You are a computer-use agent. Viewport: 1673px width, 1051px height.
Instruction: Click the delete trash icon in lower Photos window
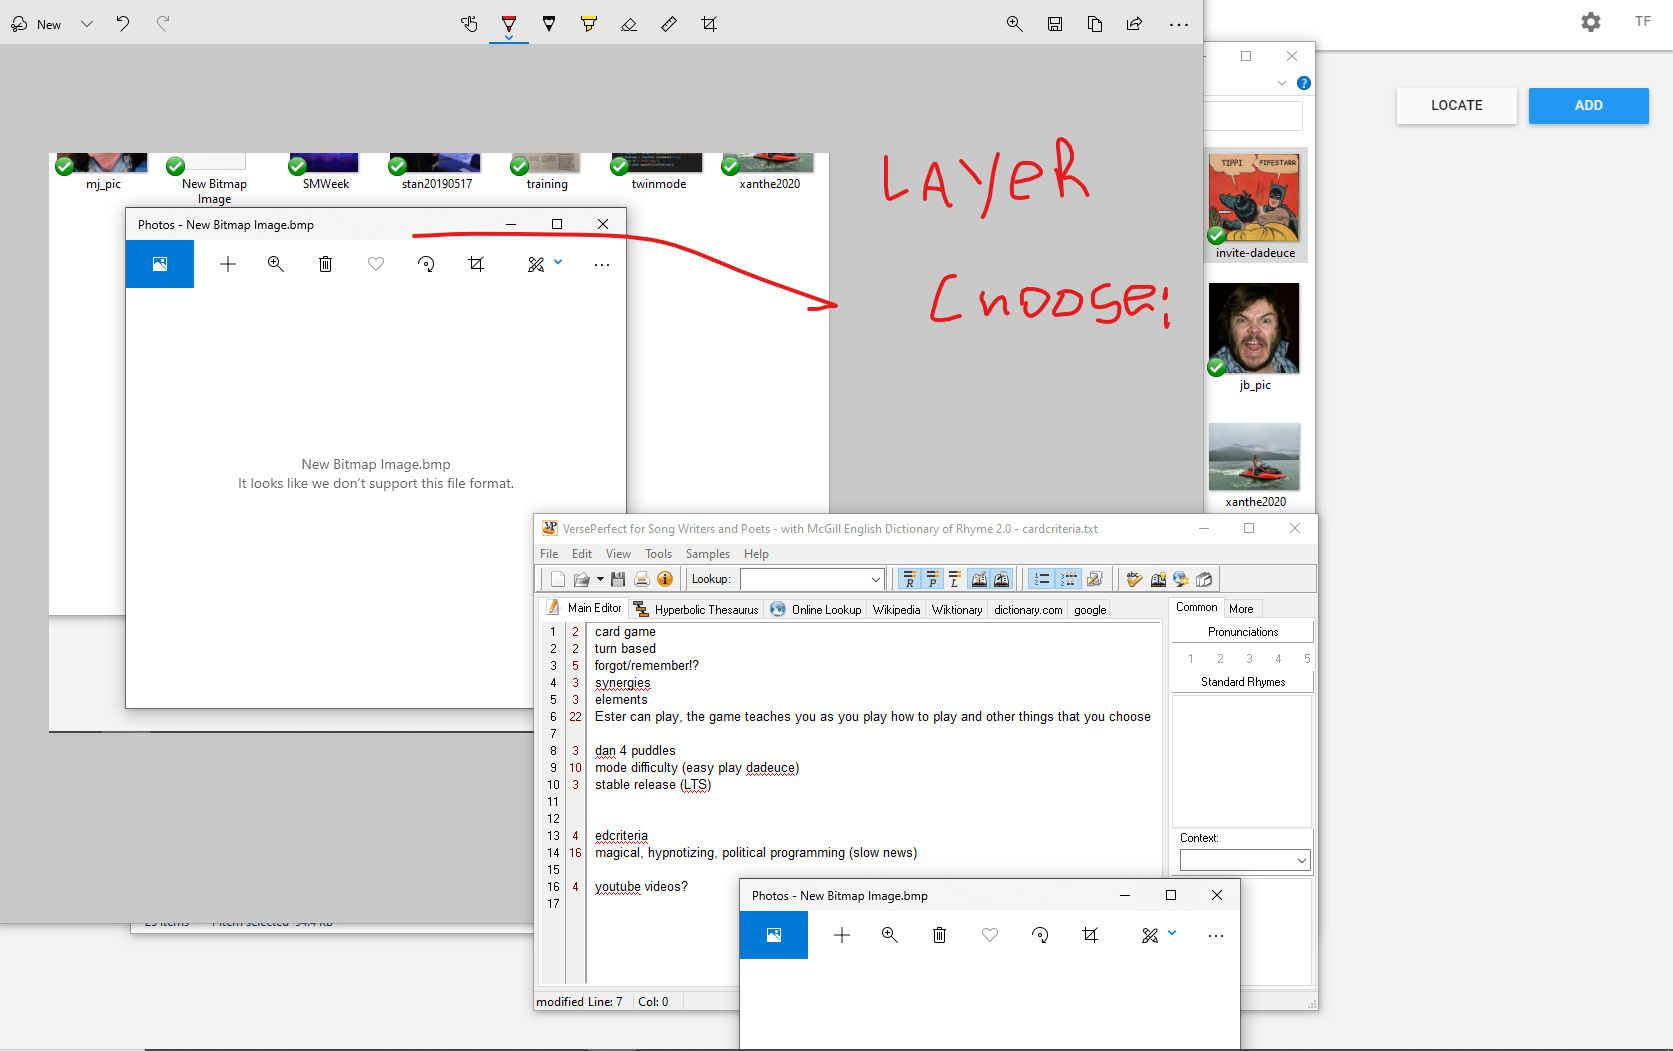939,935
